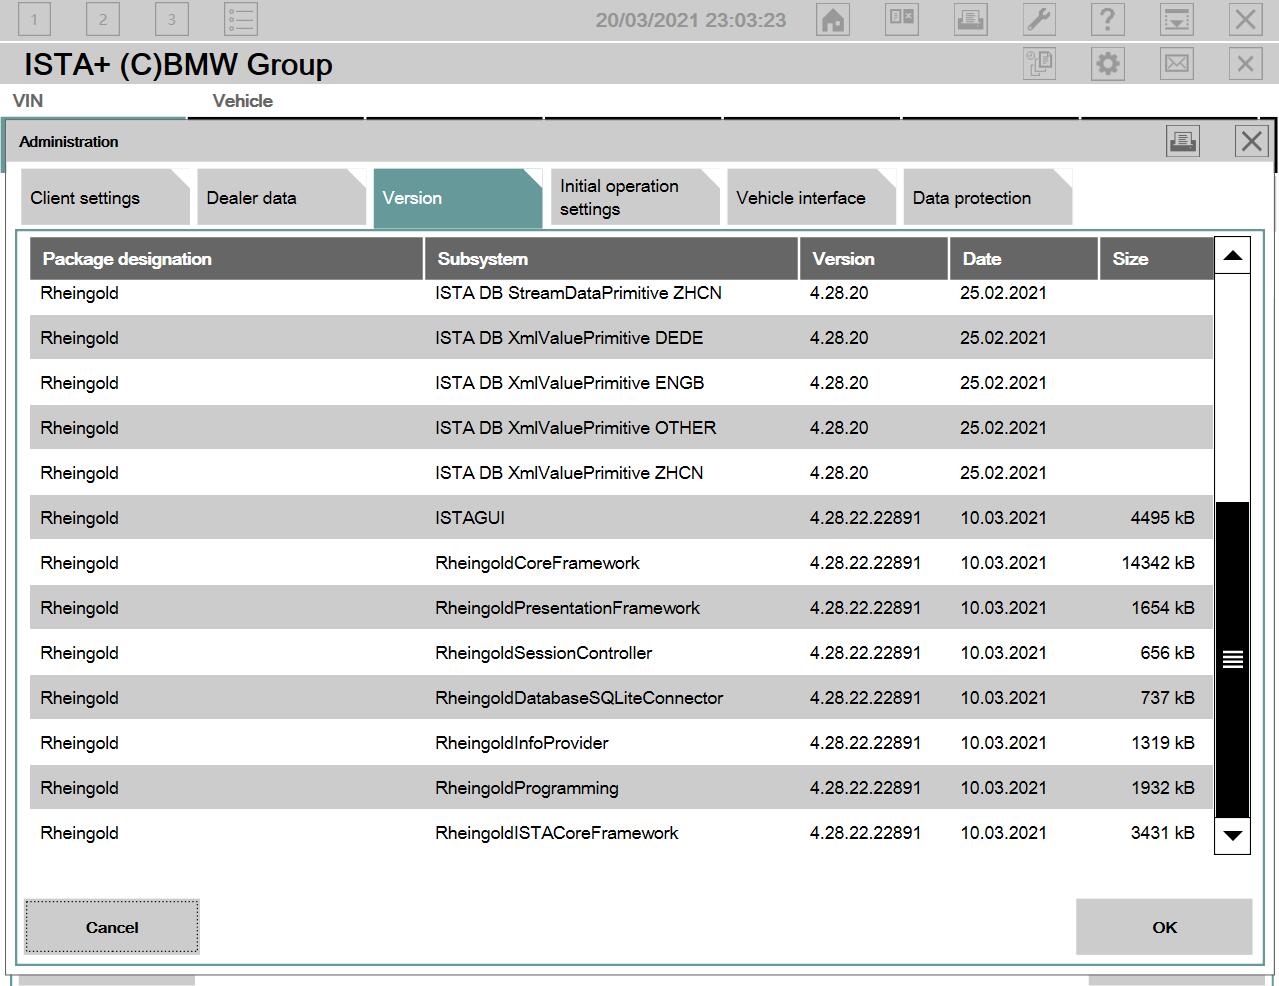Select ISTA DB XmlValuePrimitive DEDE row
This screenshot has height=986, width=1279.
click(621, 338)
